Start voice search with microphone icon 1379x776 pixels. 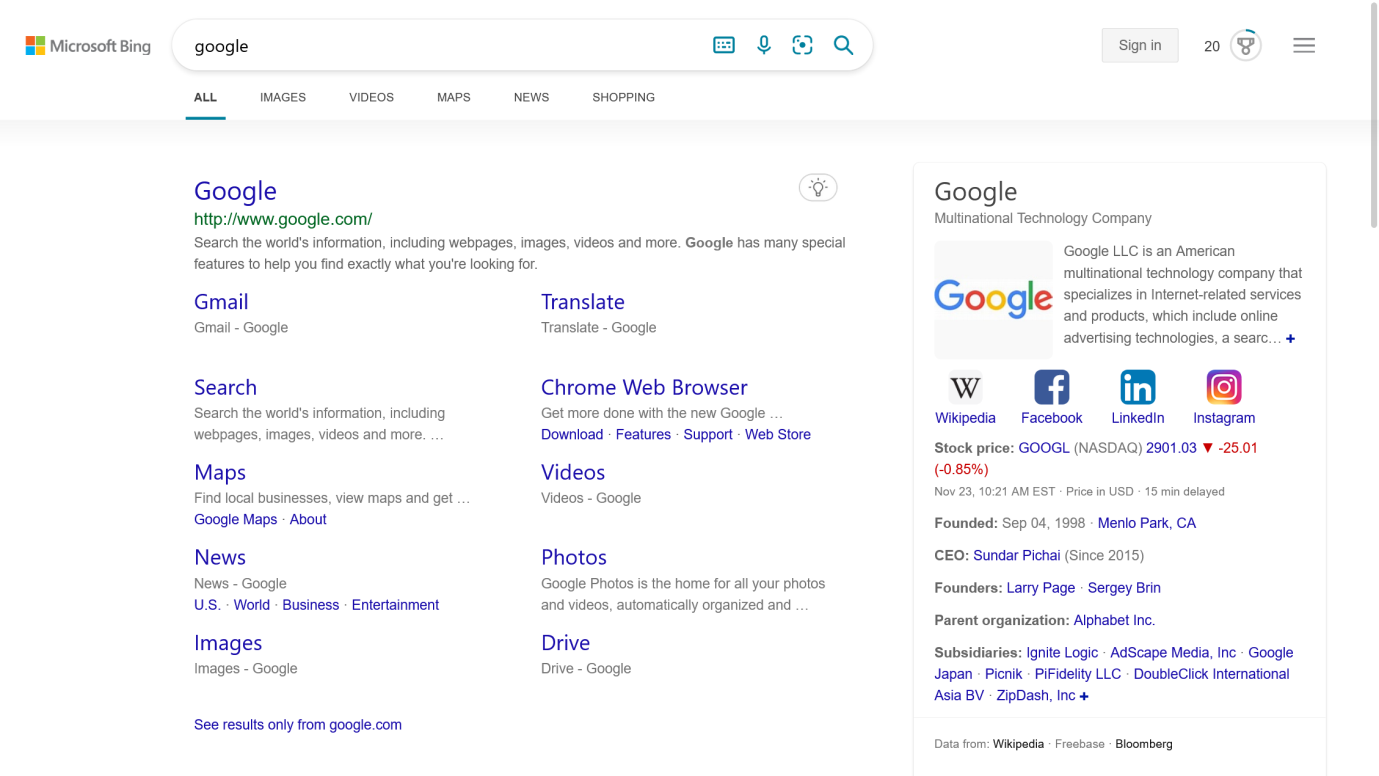[x=764, y=45]
